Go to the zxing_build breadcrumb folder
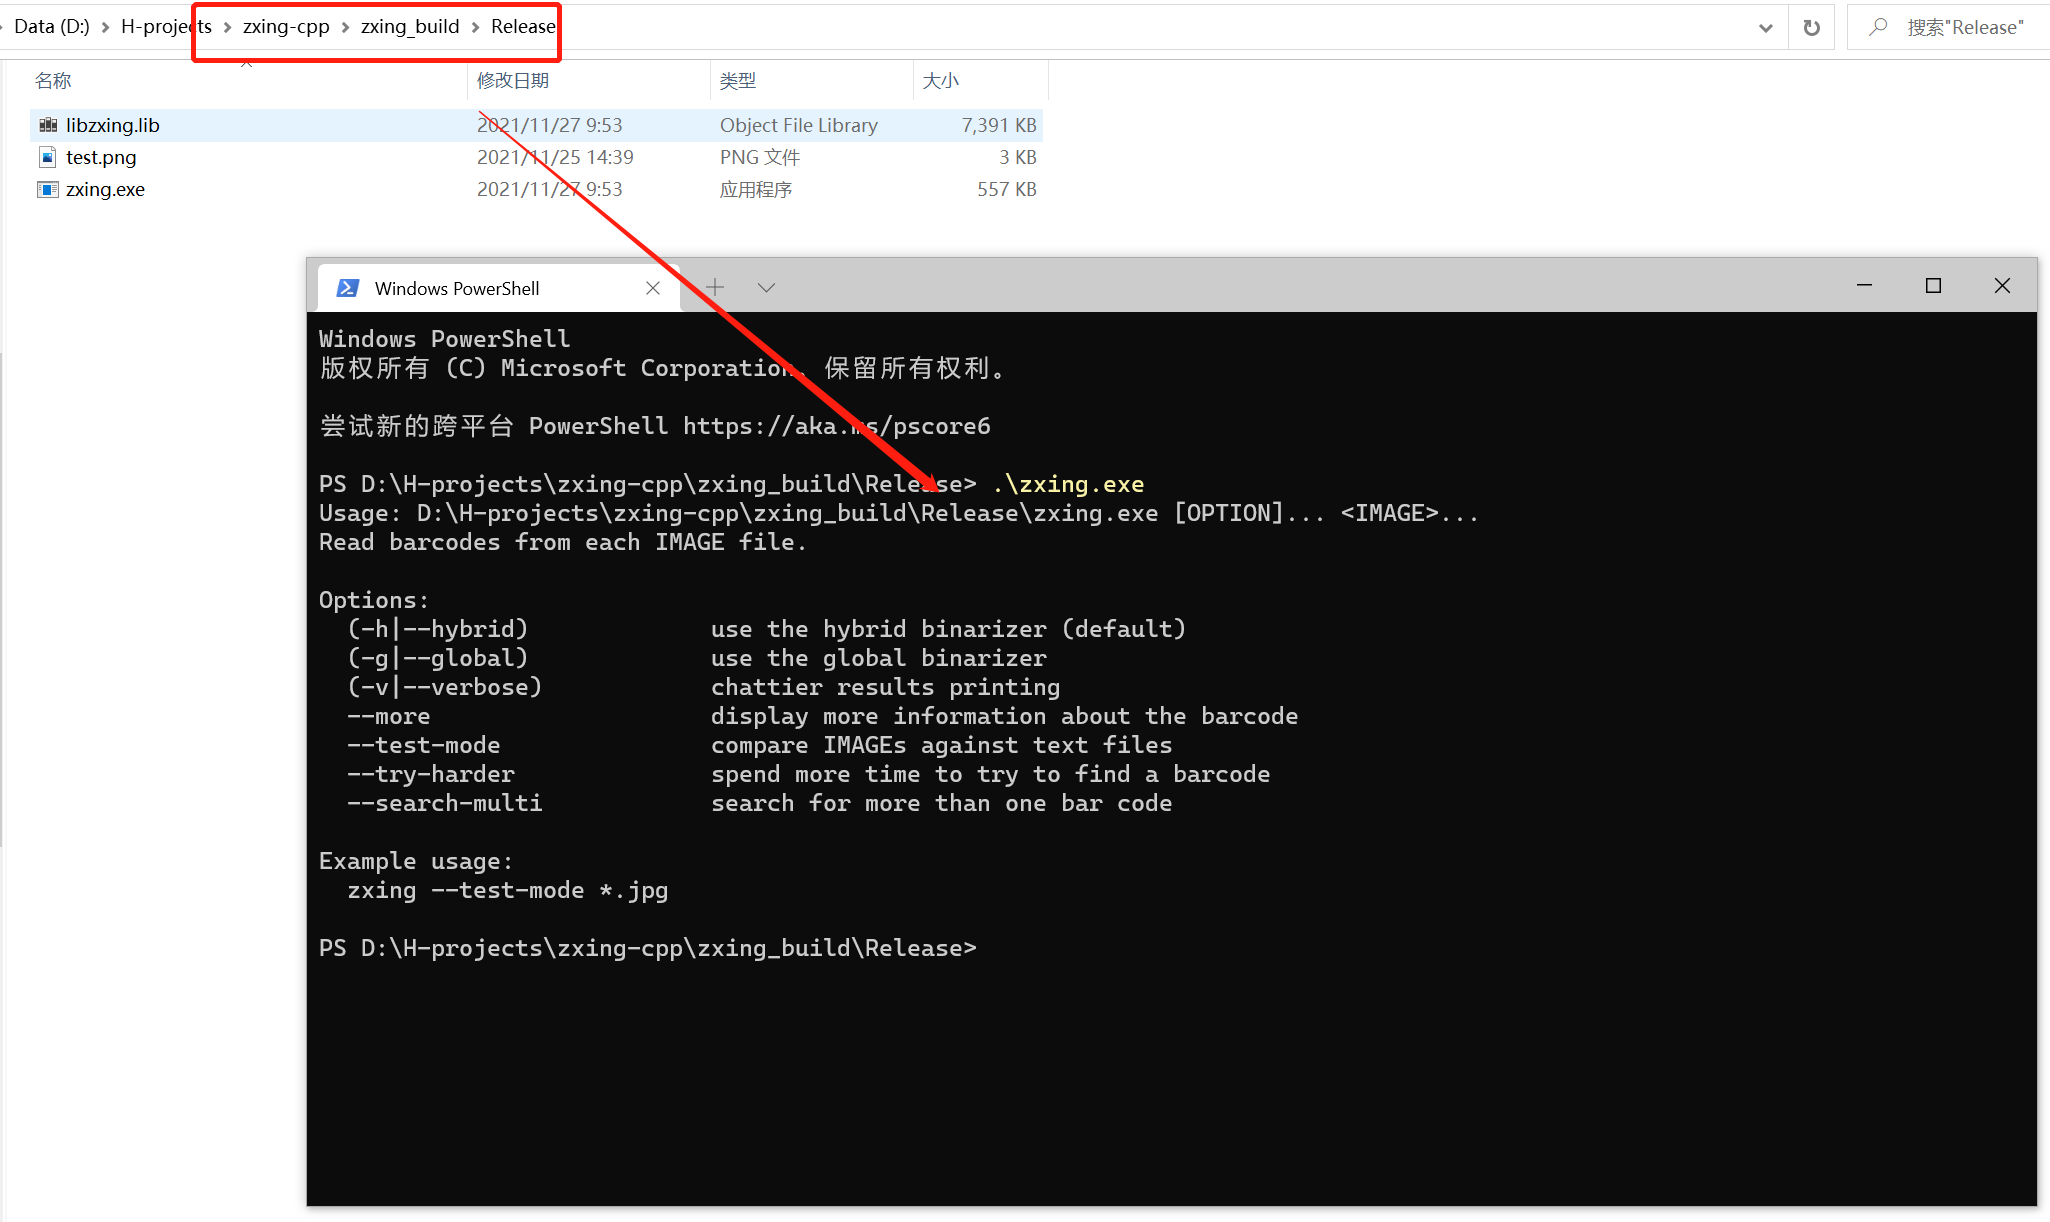 (410, 27)
